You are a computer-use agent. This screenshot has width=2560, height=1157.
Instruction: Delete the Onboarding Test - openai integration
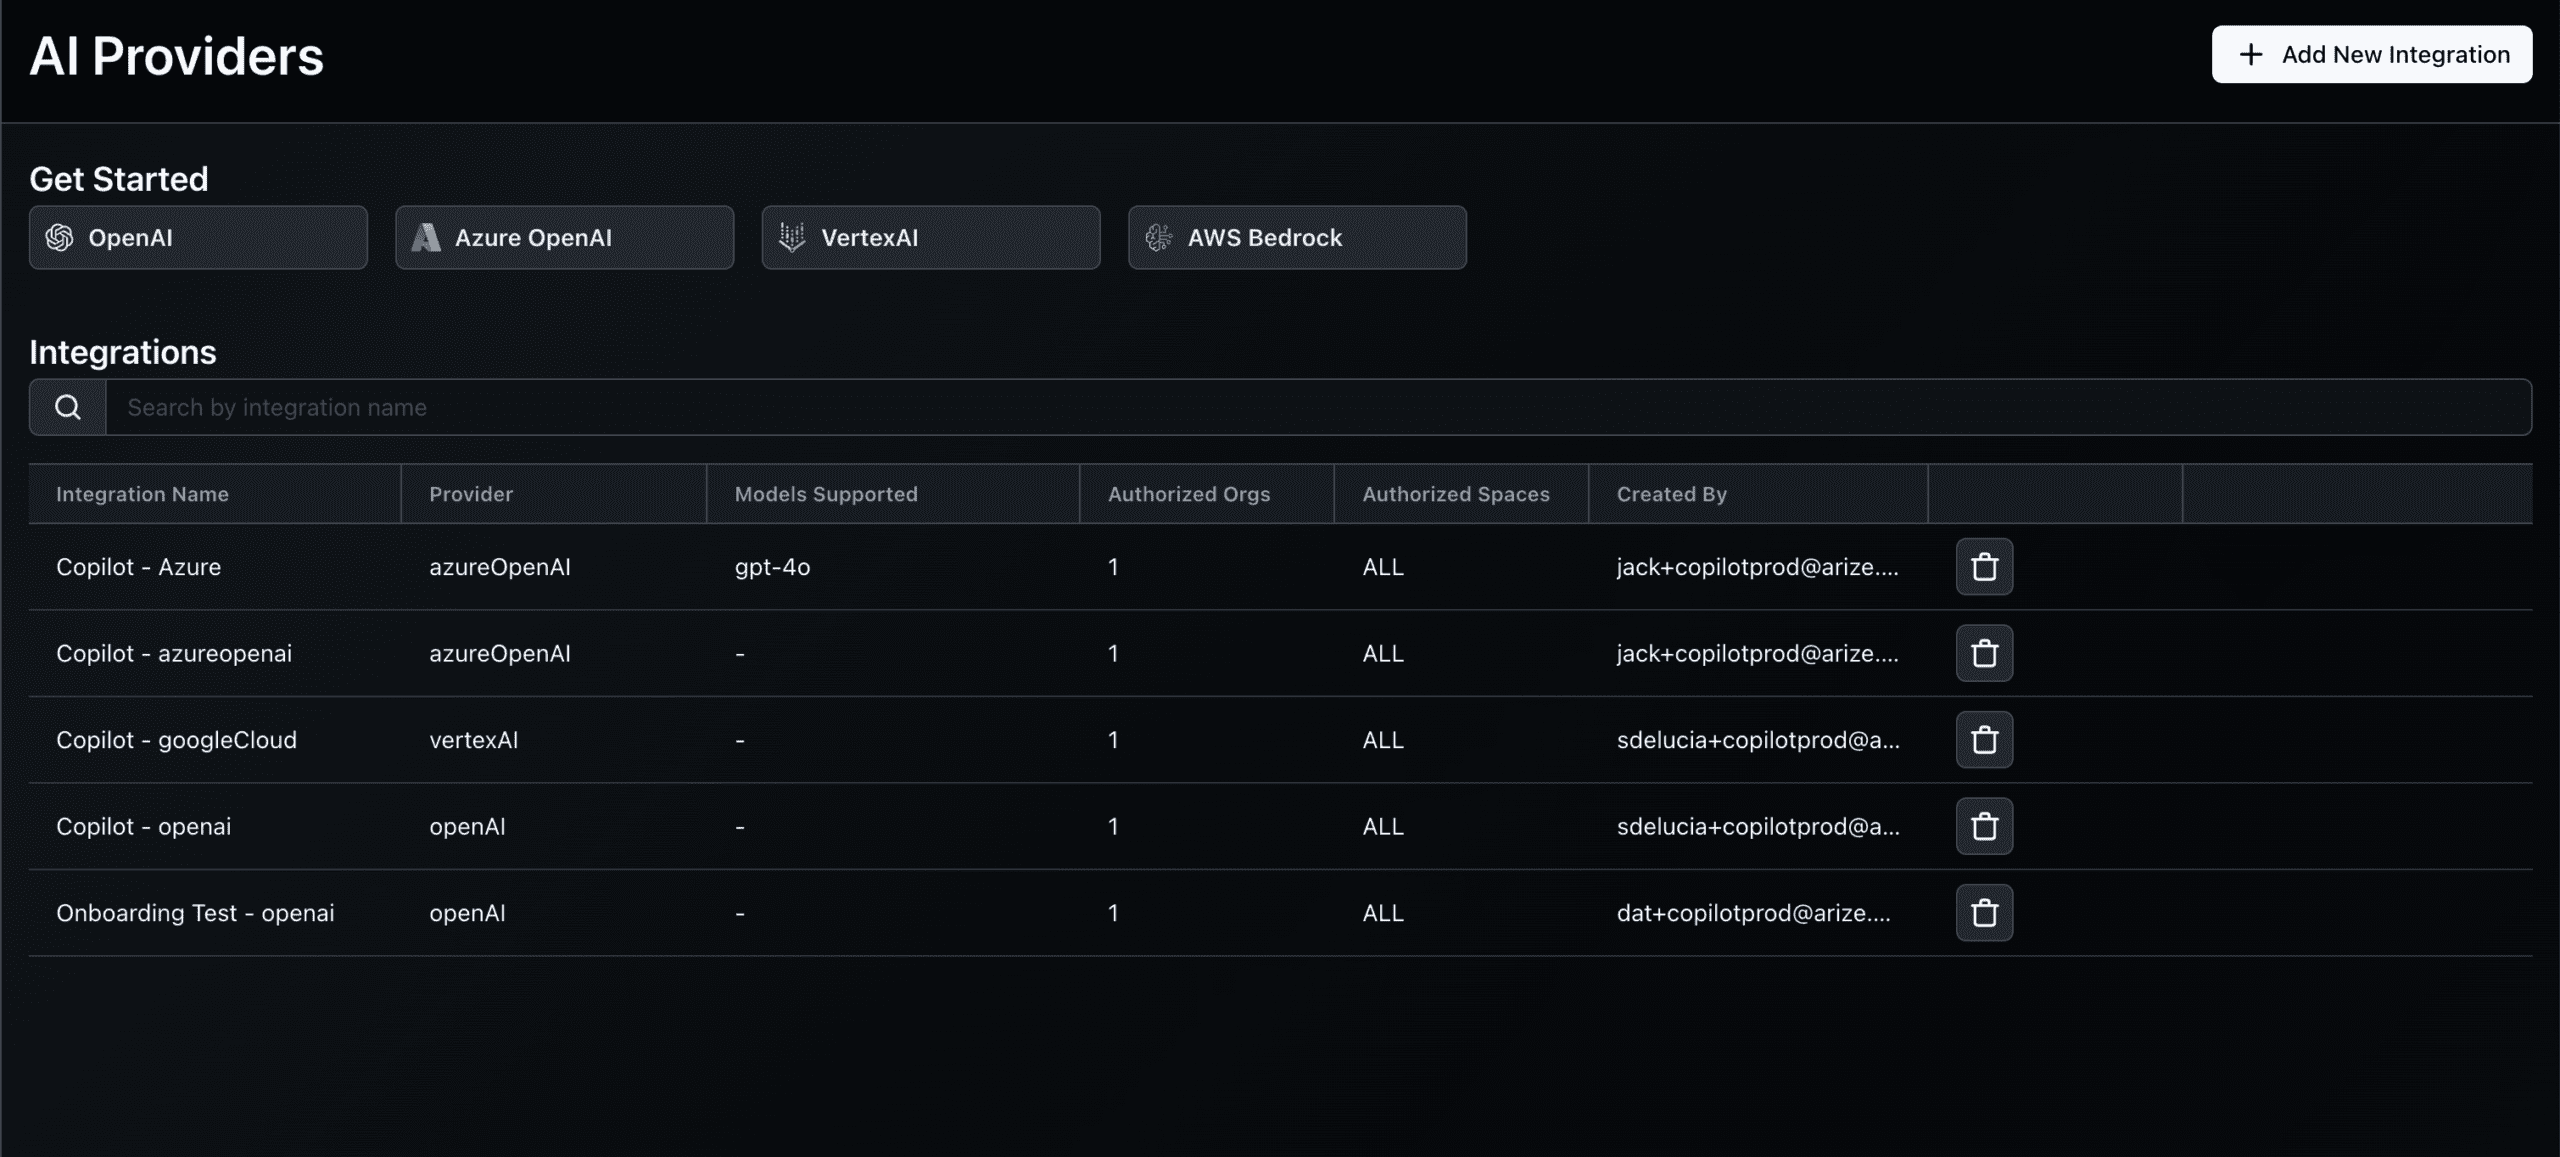coord(1984,913)
